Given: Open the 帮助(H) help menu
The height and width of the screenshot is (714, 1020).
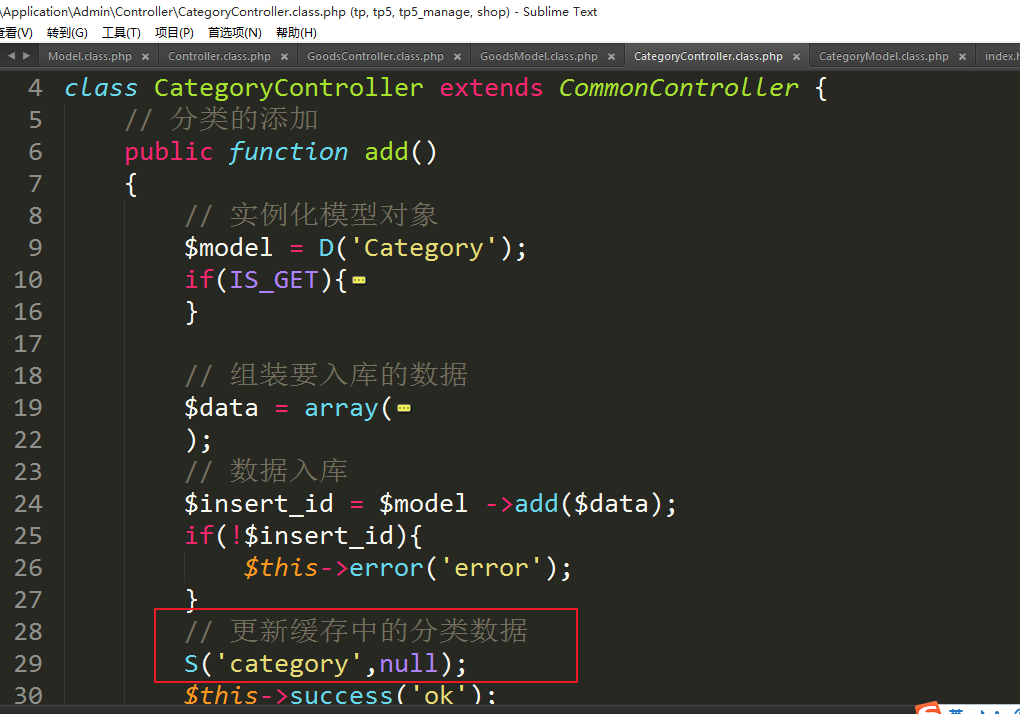Looking at the screenshot, I should tap(296, 33).
